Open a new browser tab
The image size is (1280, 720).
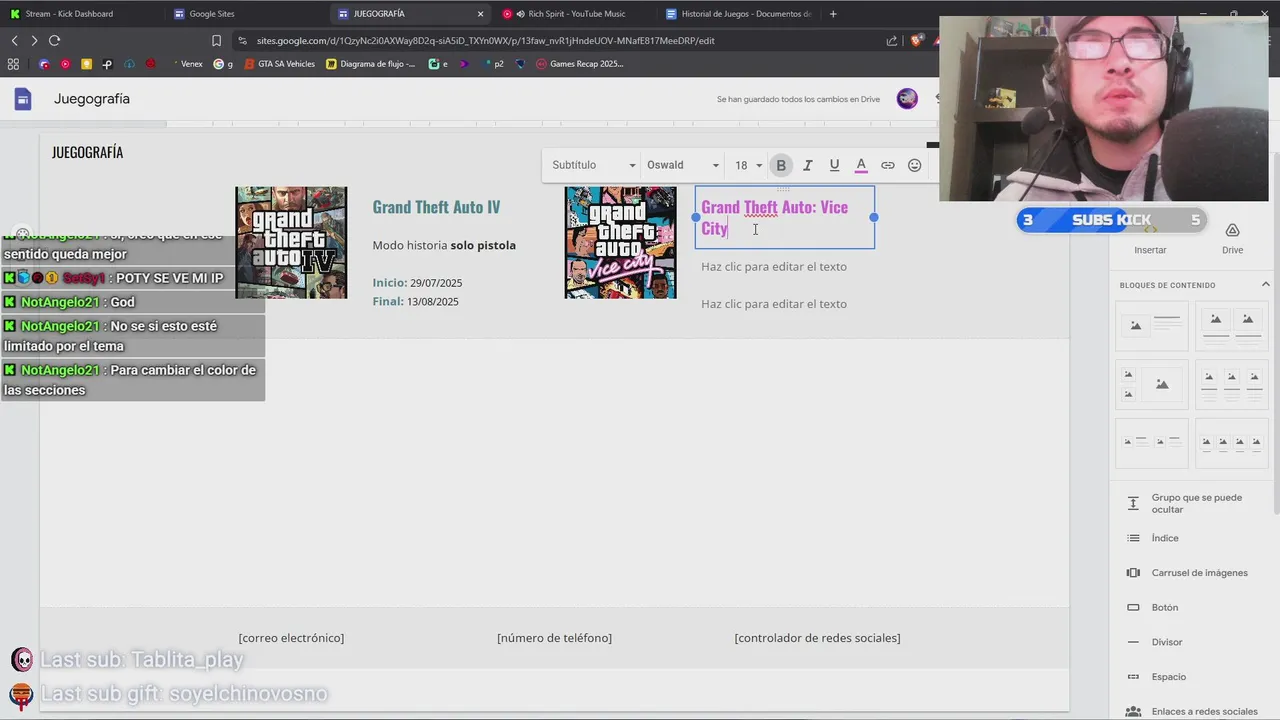pyautogui.click(x=833, y=14)
